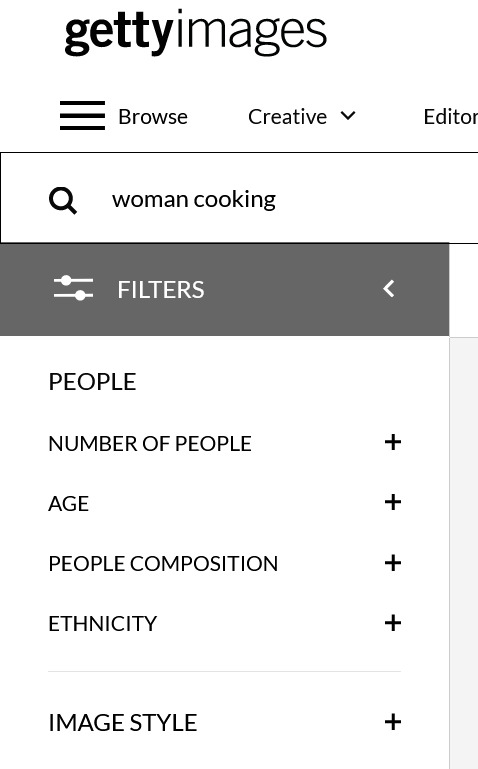Click plus icon next to Age

point(393,502)
